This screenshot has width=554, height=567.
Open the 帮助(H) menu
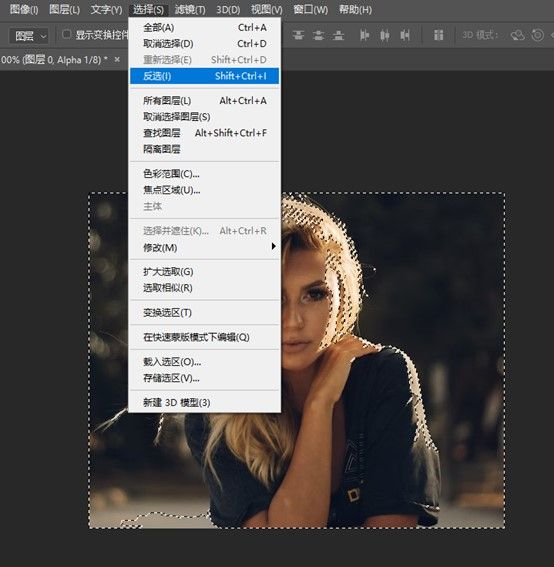coord(355,9)
